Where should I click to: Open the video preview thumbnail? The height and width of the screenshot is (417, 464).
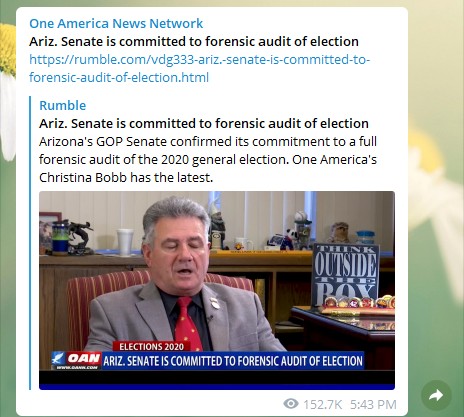click(217, 290)
